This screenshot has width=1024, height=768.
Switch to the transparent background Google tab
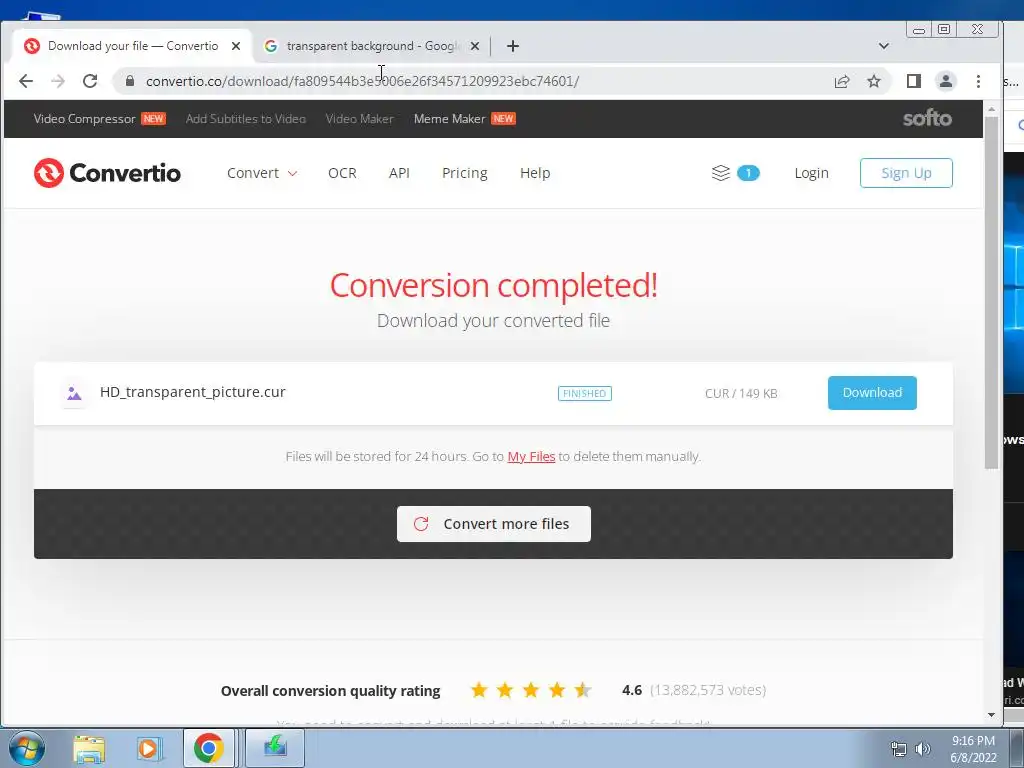point(373,46)
